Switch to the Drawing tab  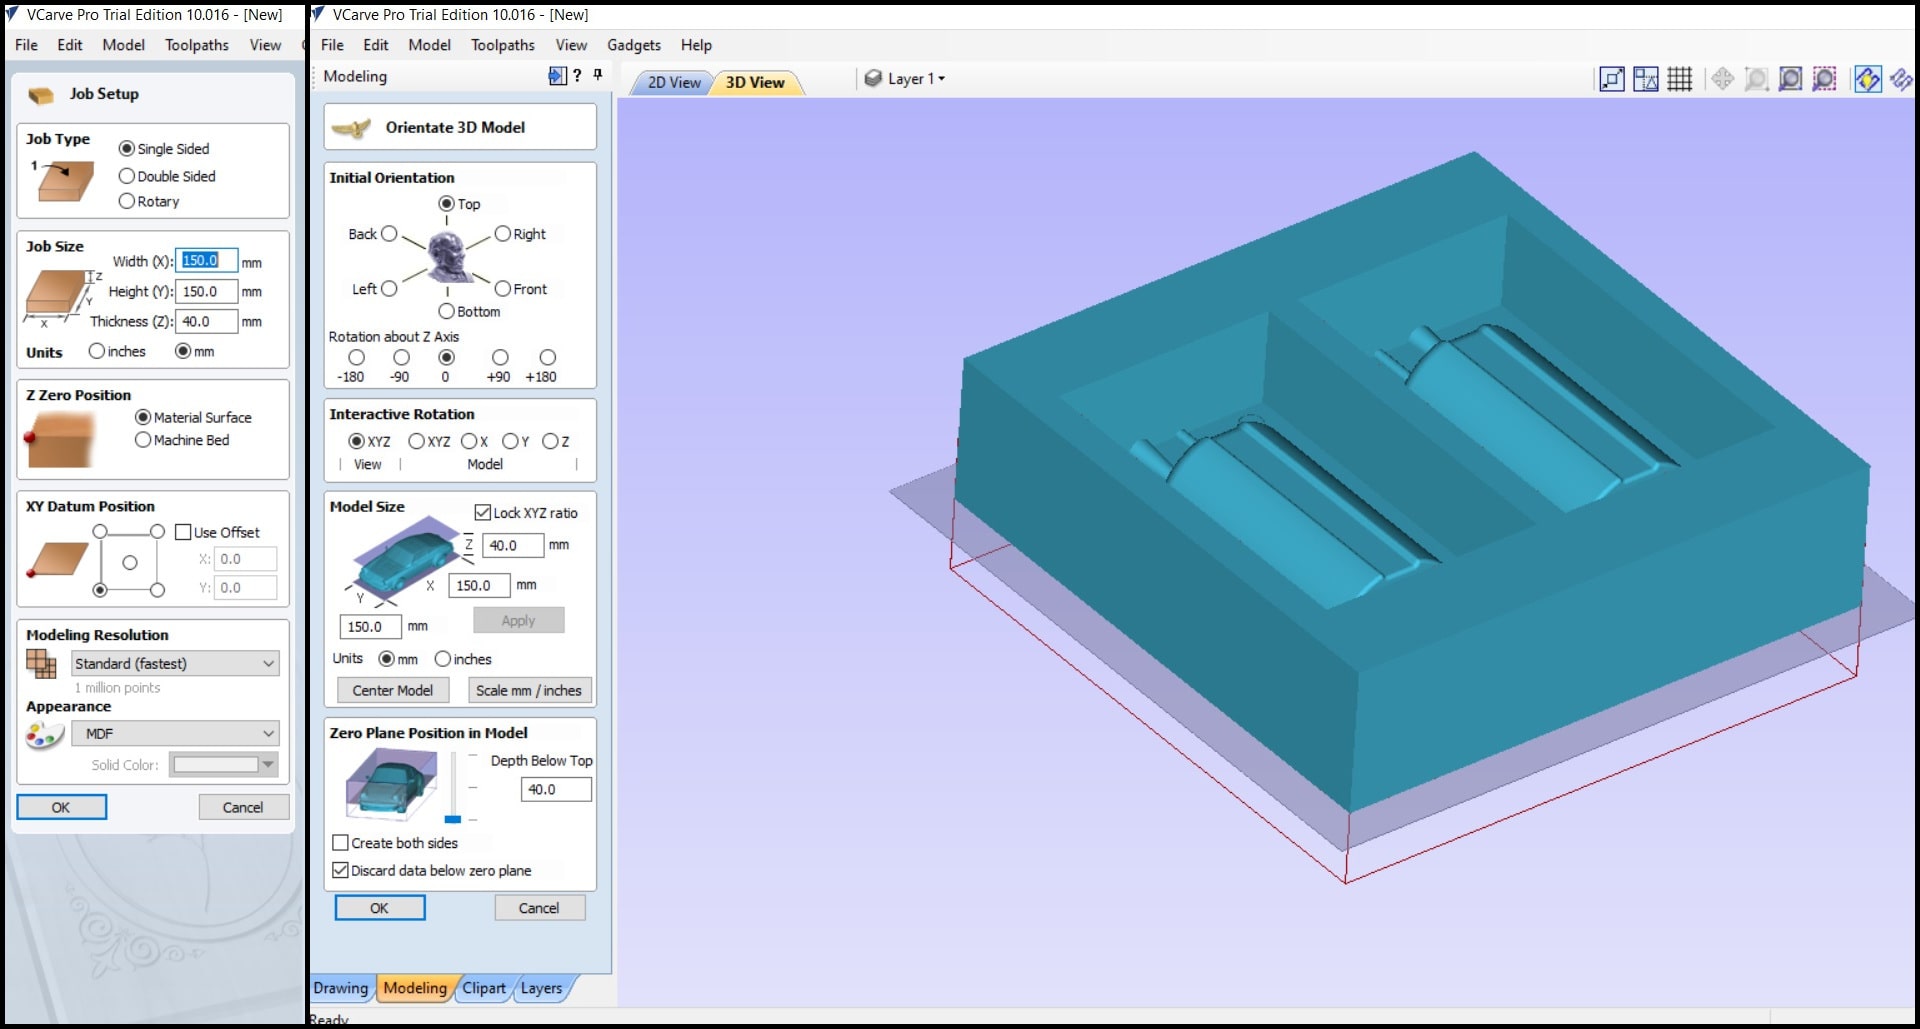pyautogui.click(x=341, y=988)
